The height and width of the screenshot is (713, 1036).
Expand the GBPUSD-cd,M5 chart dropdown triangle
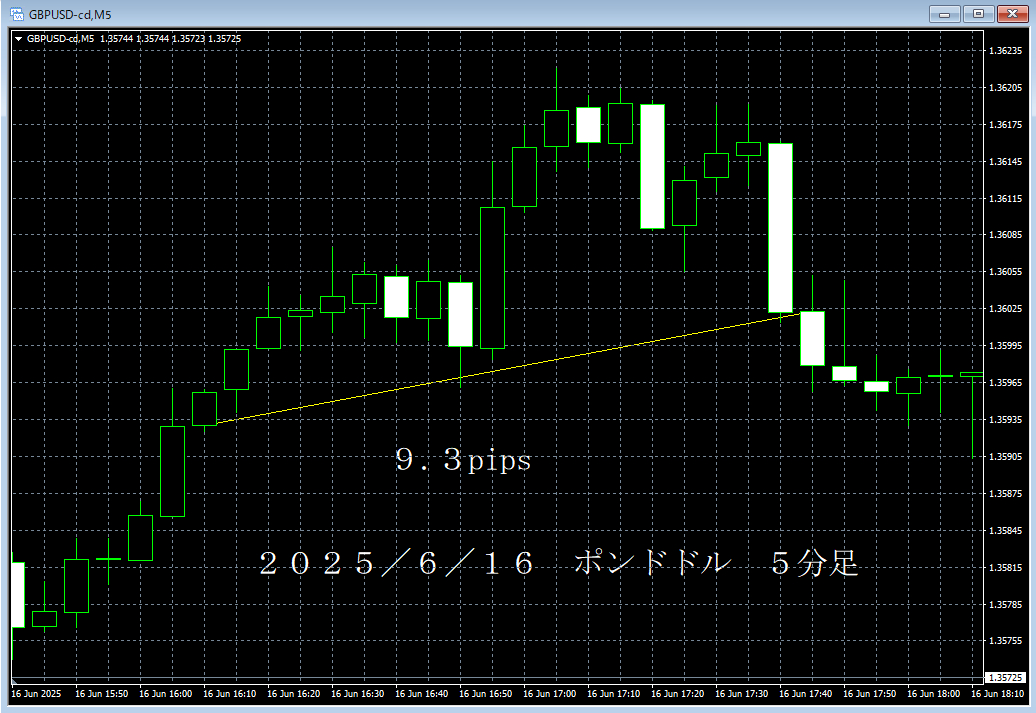[x=18, y=39]
